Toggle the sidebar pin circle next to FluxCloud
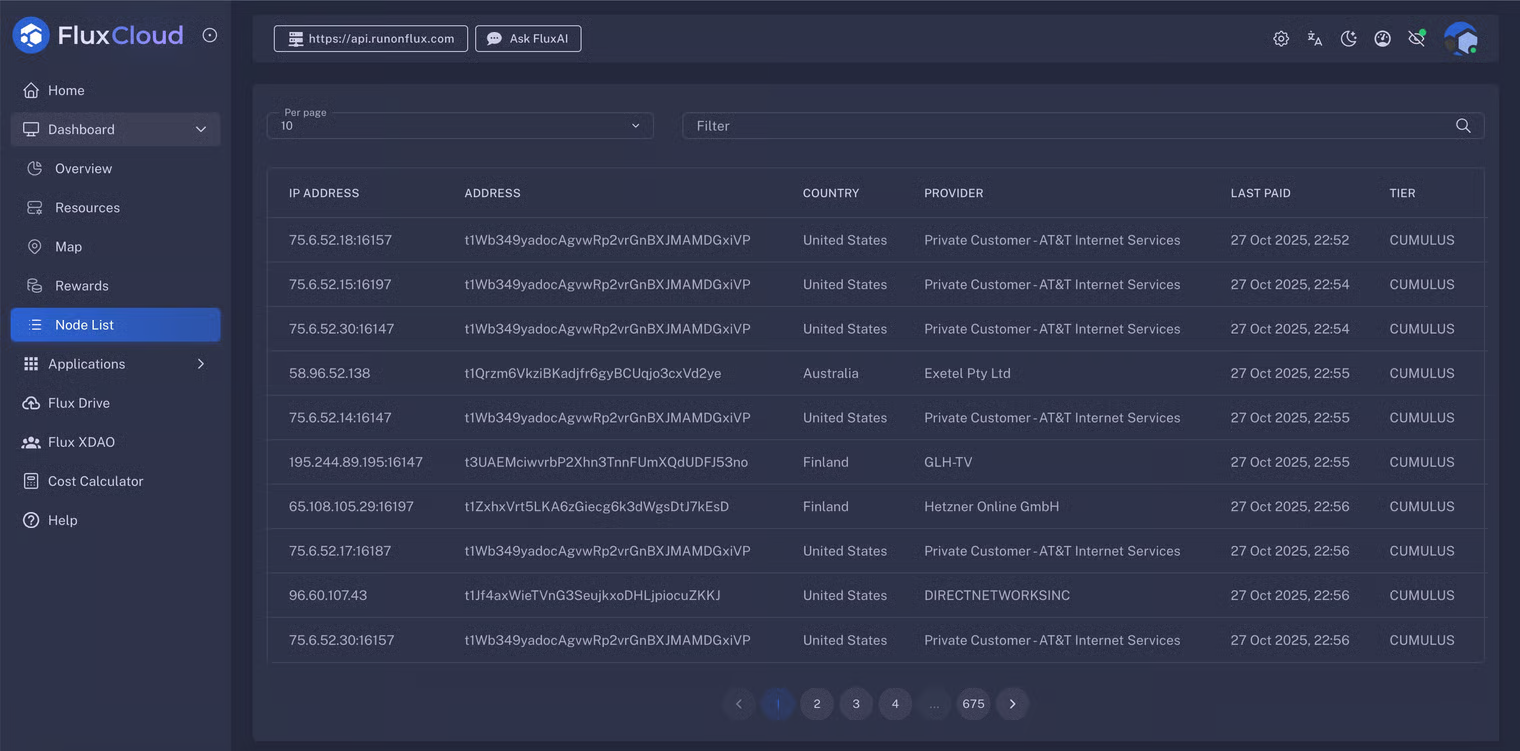Image resolution: width=1520 pixels, height=751 pixels. [x=210, y=35]
